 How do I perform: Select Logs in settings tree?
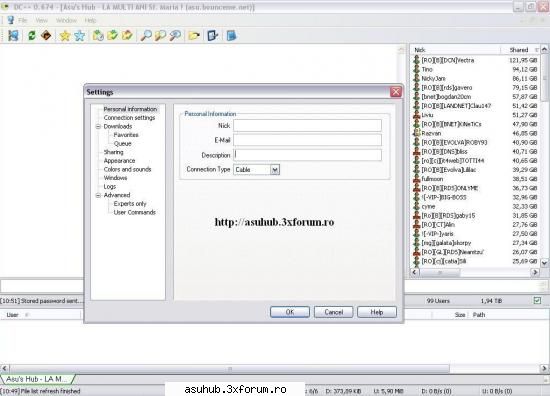109,186
